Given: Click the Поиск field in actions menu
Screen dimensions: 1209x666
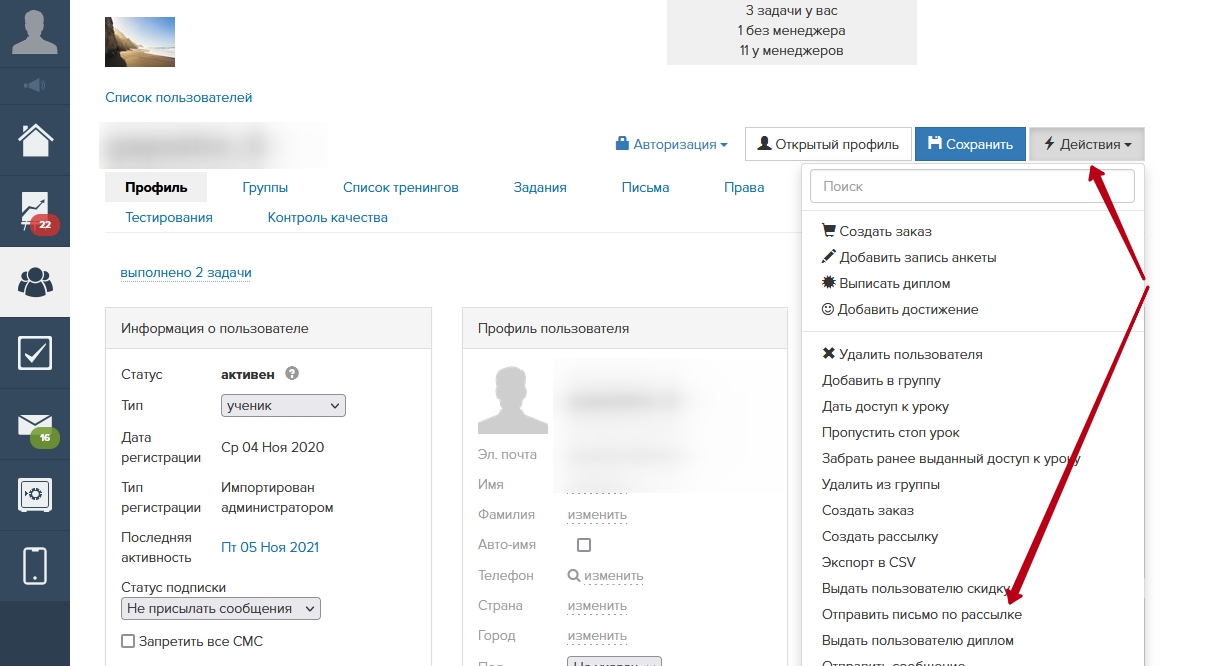Looking at the screenshot, I should (972, 186).
